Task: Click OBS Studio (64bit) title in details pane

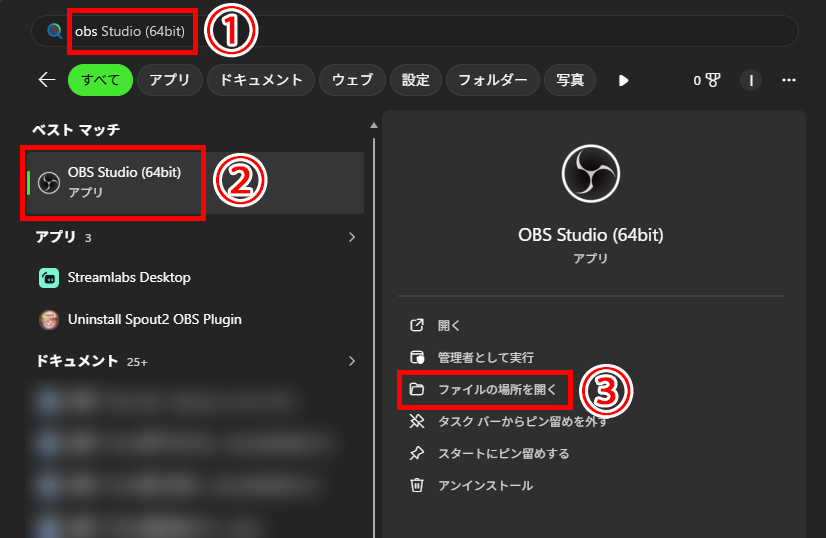Action: point(591,234)
